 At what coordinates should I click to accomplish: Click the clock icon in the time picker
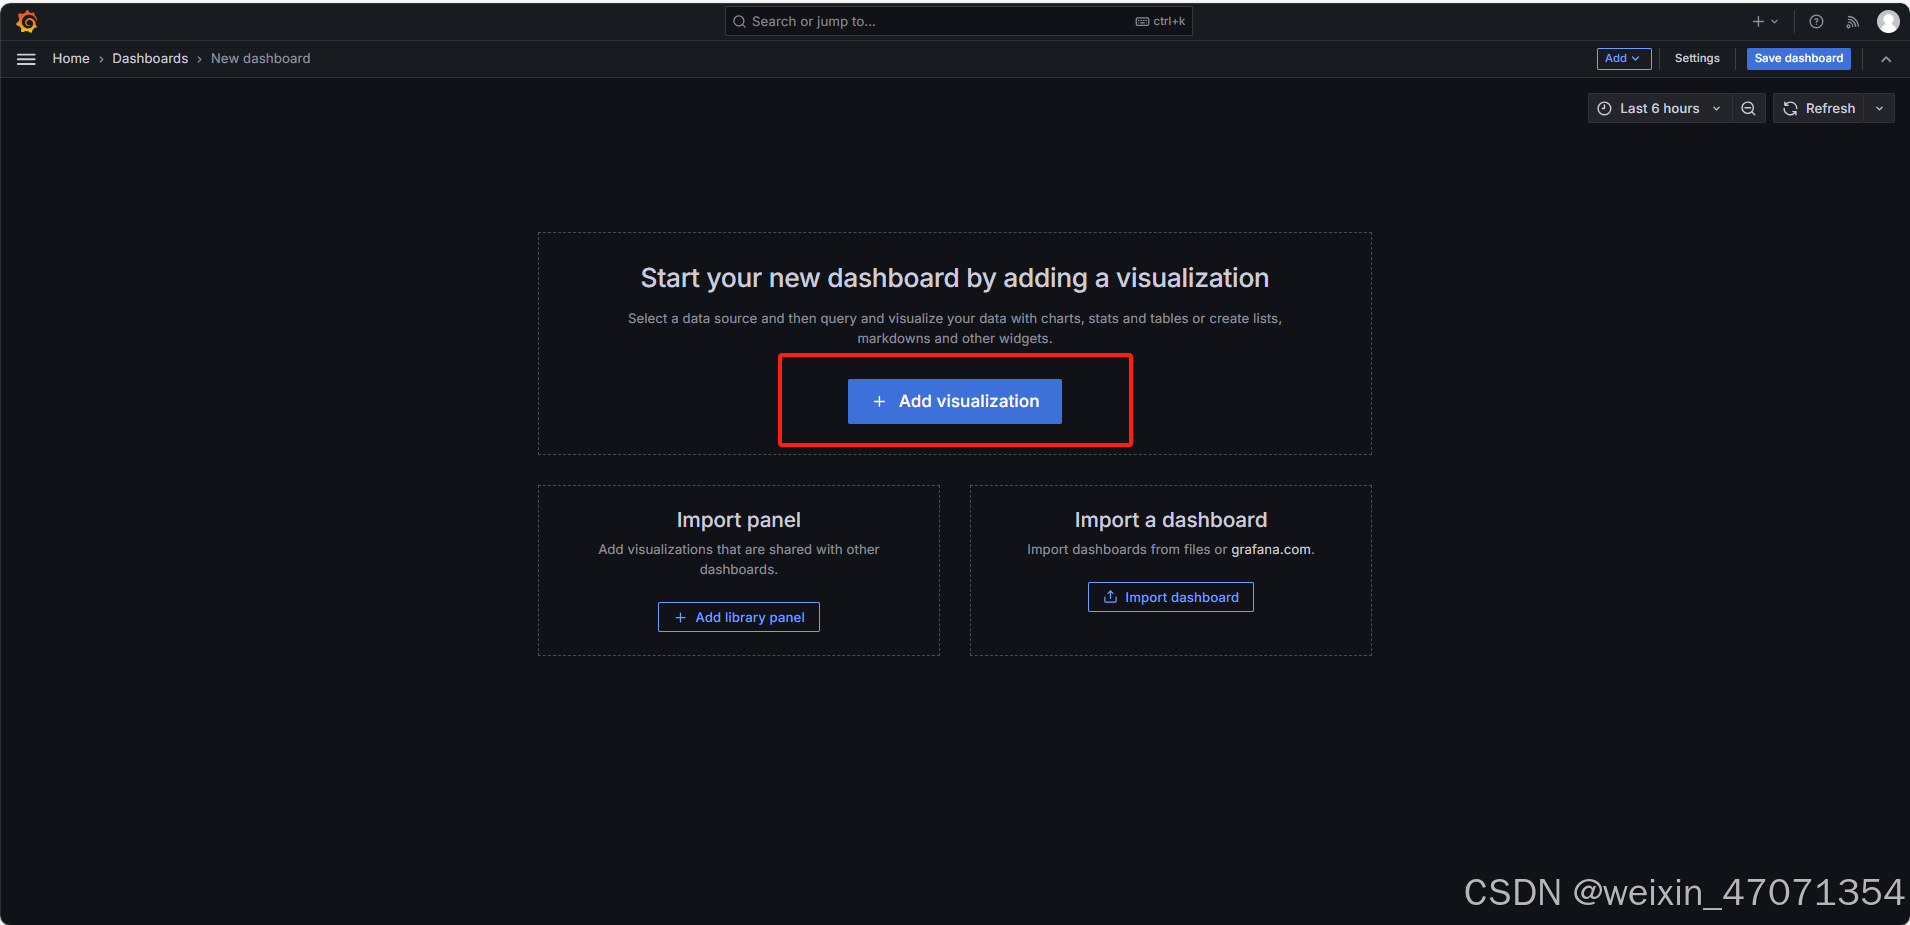tap(1604, 108)
